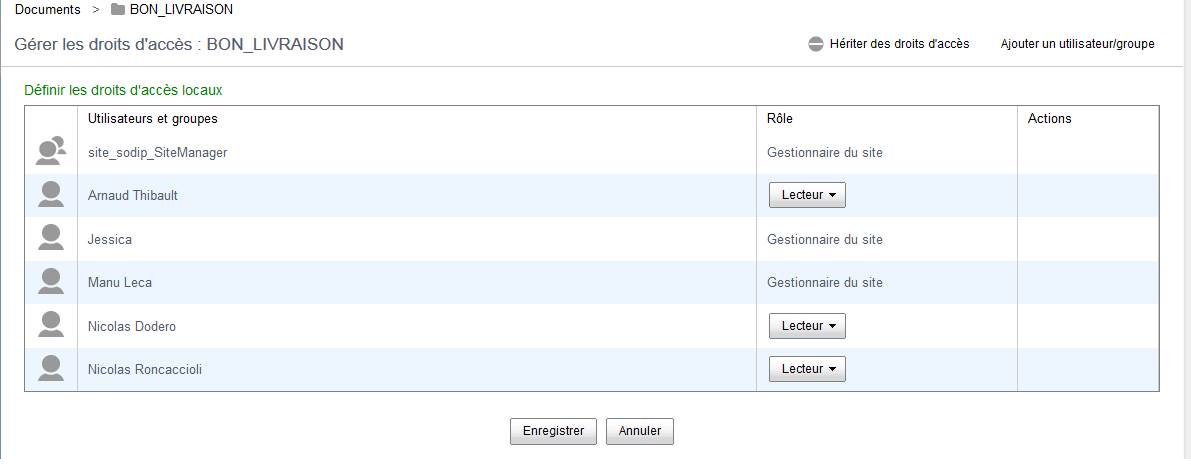Click the inherit permissions status icon
Viewport: 1191px width, 474px height.
tap(816, 44)
